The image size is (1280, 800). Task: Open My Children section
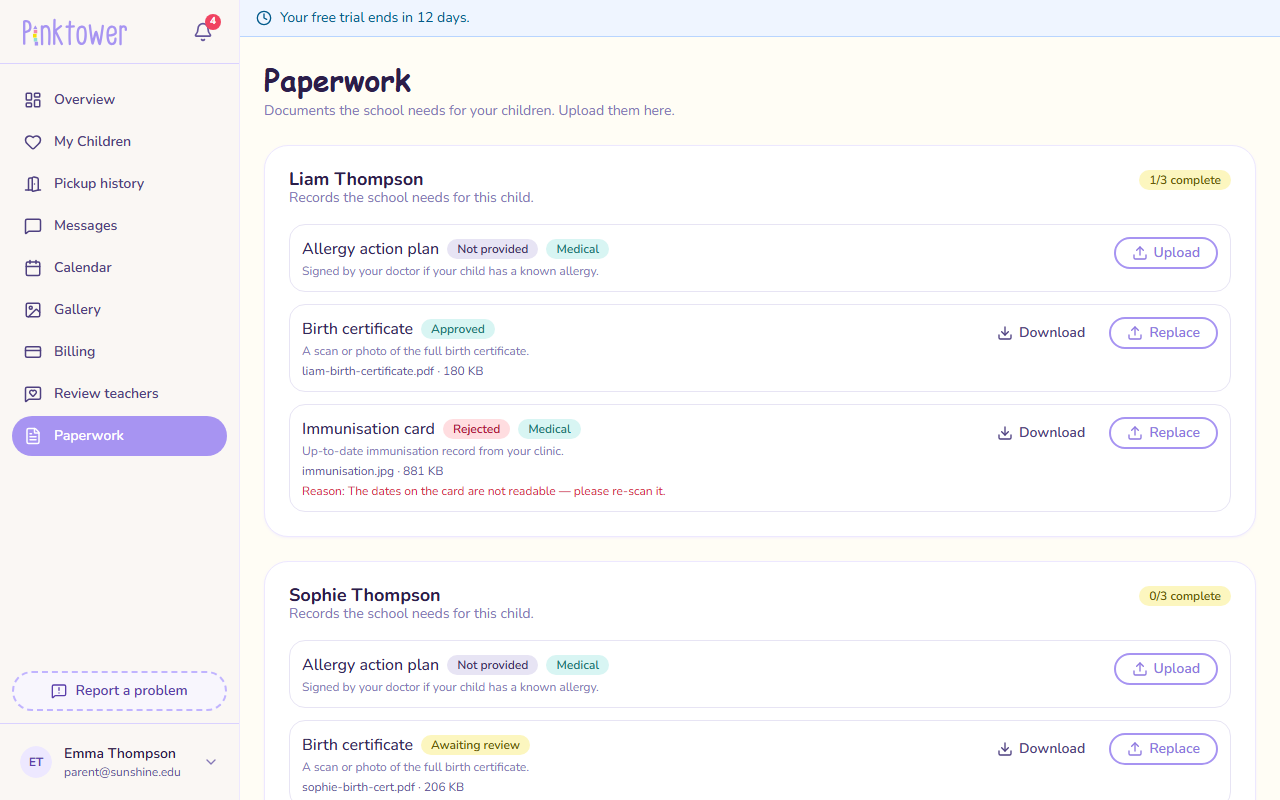(119, 142)
